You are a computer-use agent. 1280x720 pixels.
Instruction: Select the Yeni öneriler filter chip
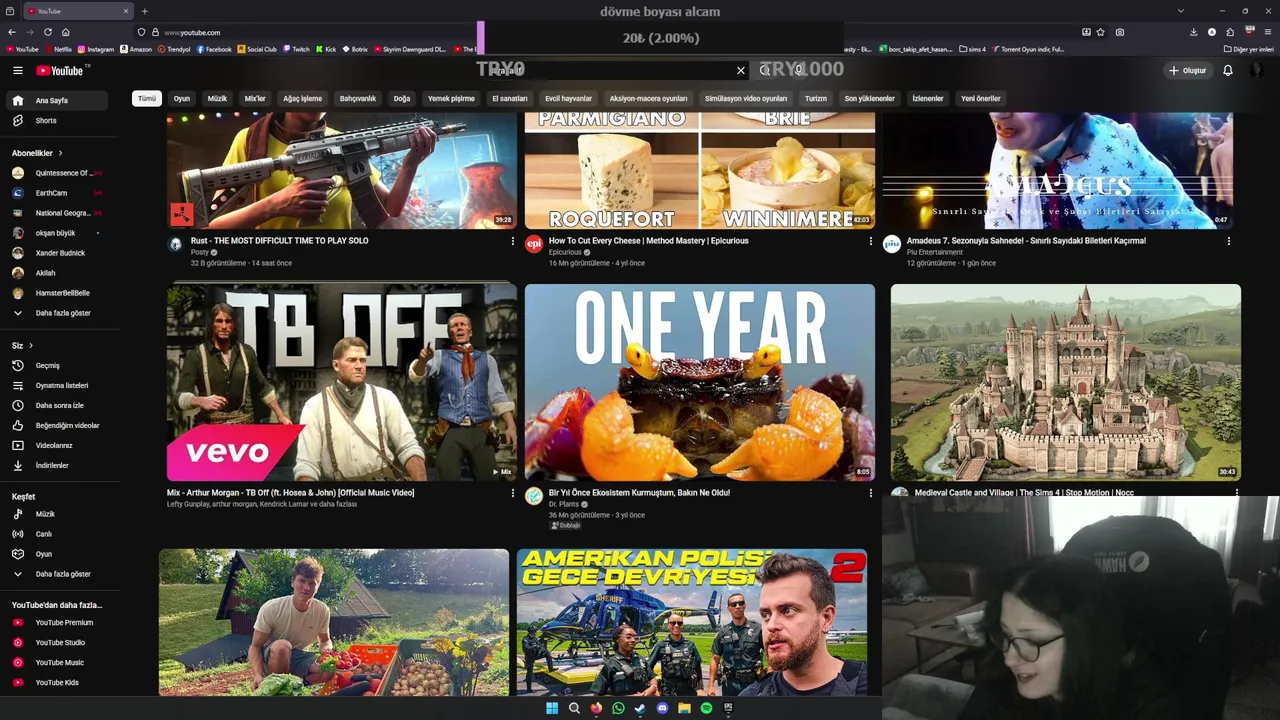(x=980, y=99)
